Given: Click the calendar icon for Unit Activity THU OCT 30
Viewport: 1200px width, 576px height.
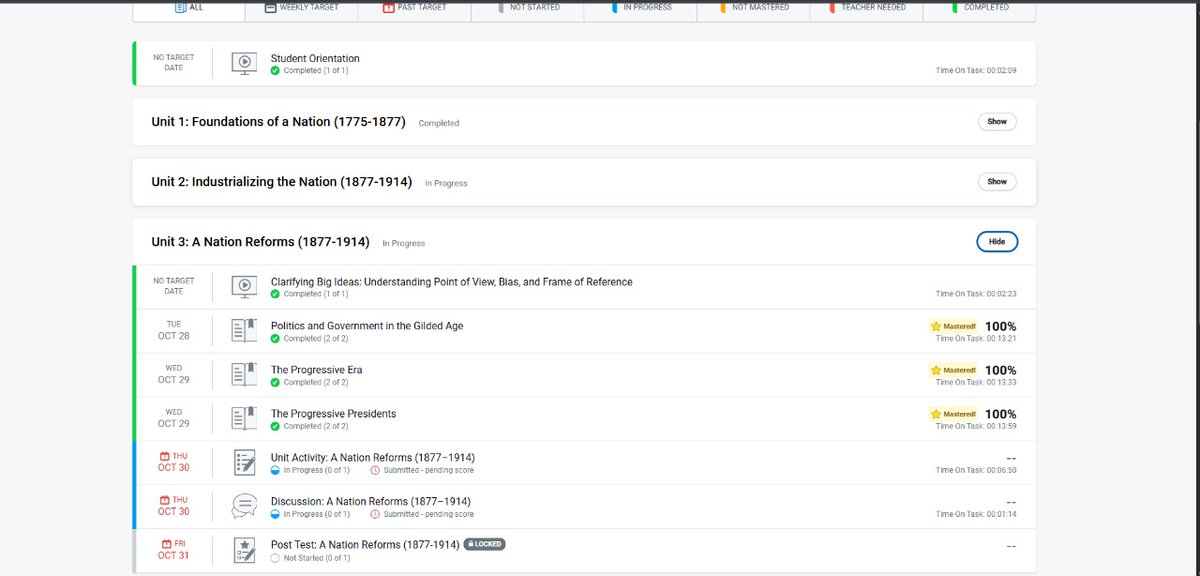Looking at the screenshot, I should click(x=166, y=456).
